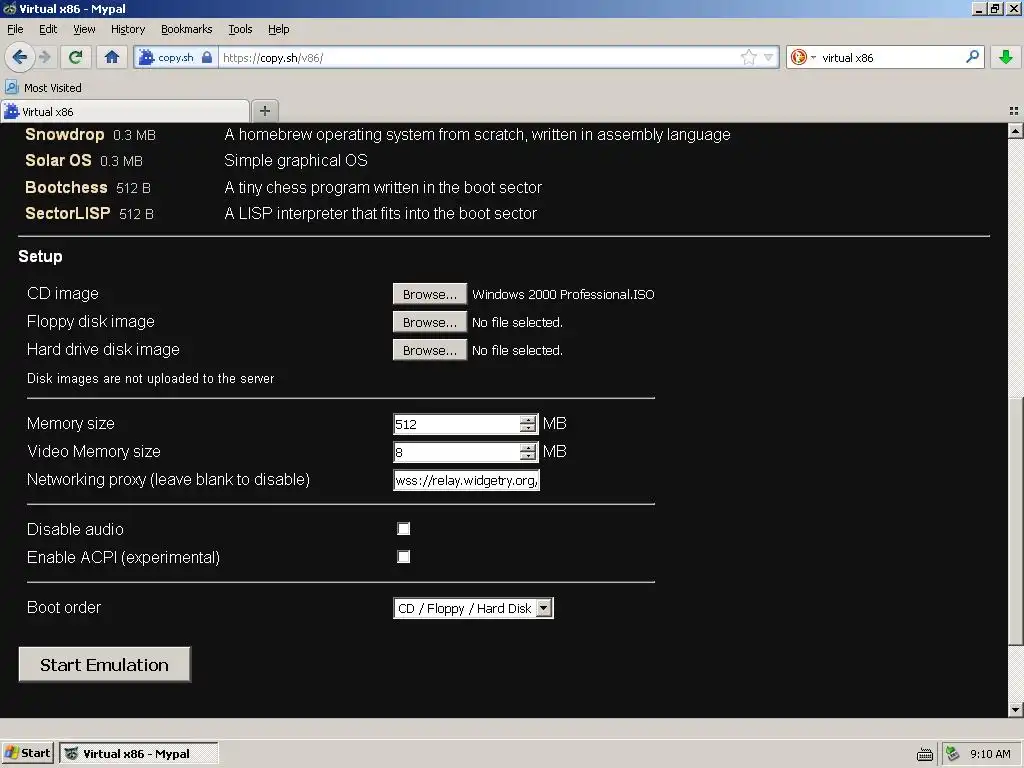1024x768 pixels.
Task: Open the Bookmarks menu
Action: [187, 29]
